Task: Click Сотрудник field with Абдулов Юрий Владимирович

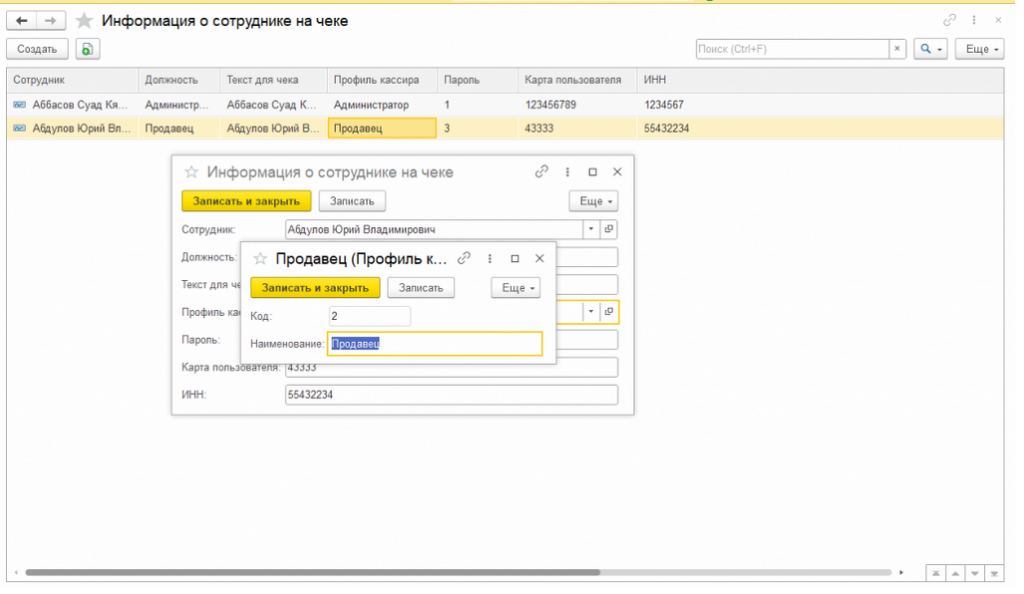Action: [434, 230]
